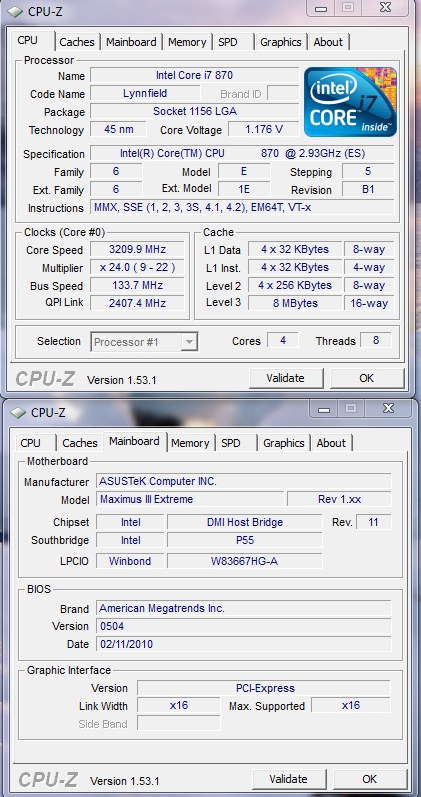Image resolution: width=421 pixels, height=797 pixels.
Task: Open the Graphics tab in the bottom window
Action: [x=284, y=443]
